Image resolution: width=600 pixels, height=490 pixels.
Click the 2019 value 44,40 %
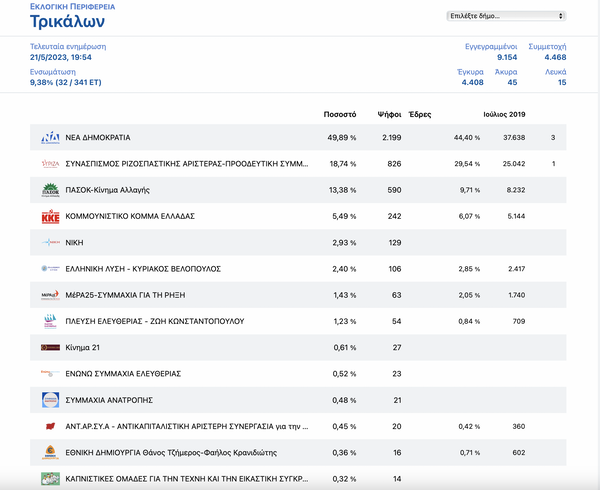(467, 137)
